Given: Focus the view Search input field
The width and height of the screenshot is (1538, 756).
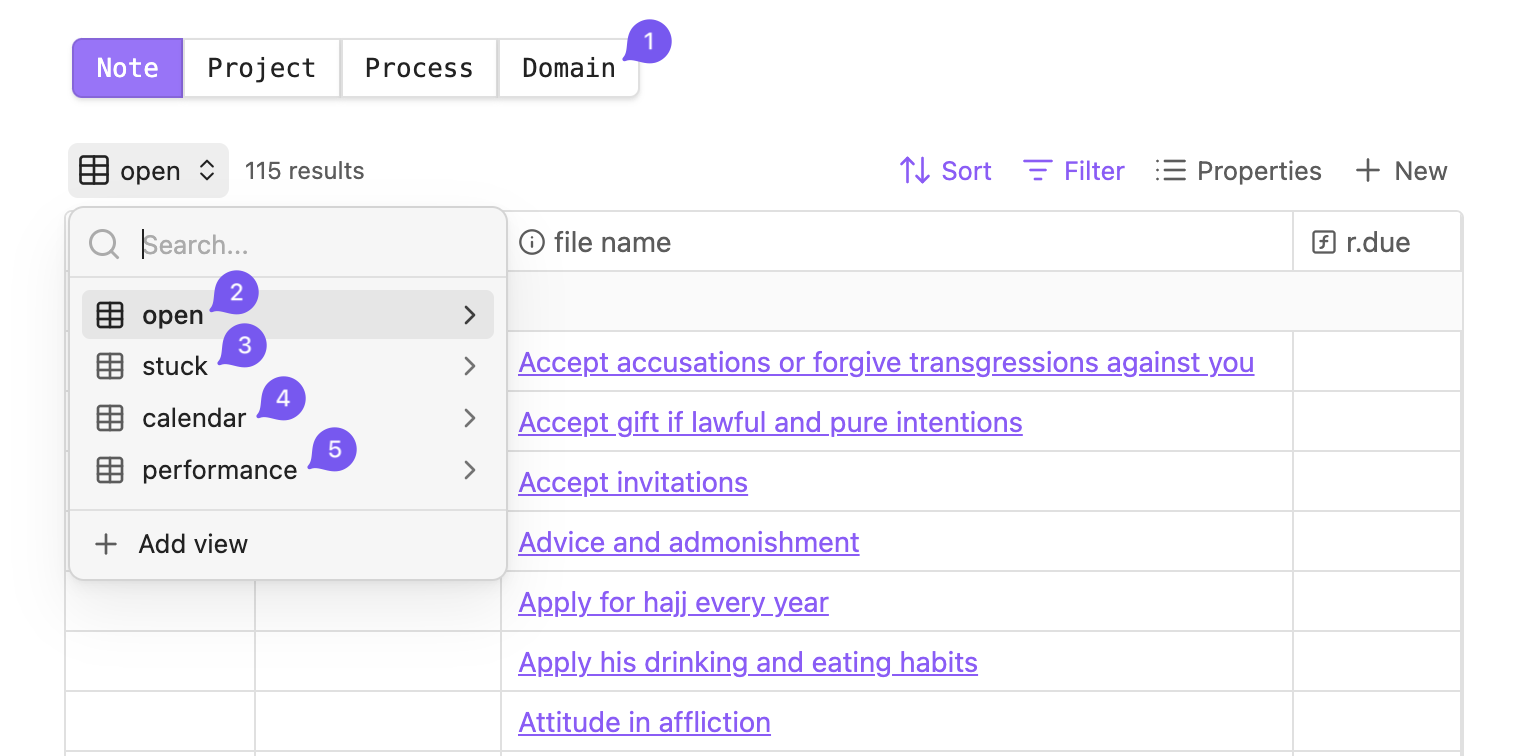Looking at the screenshot, I should point(310,244).
